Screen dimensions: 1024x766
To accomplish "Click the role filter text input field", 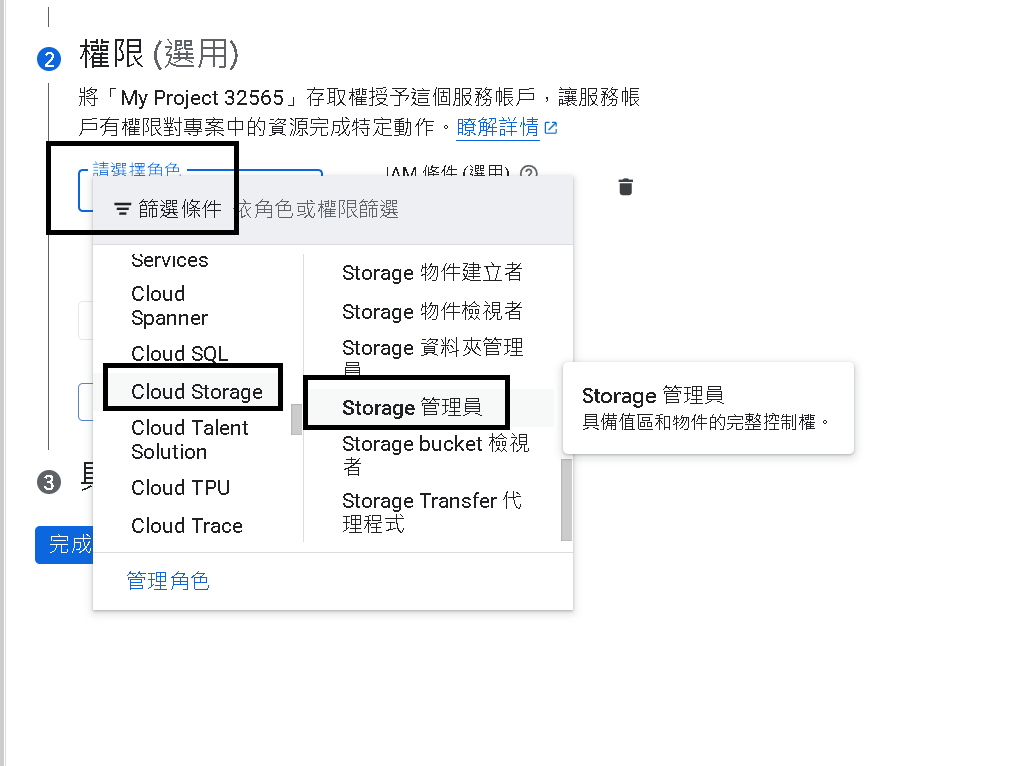I will pos(400,209).
